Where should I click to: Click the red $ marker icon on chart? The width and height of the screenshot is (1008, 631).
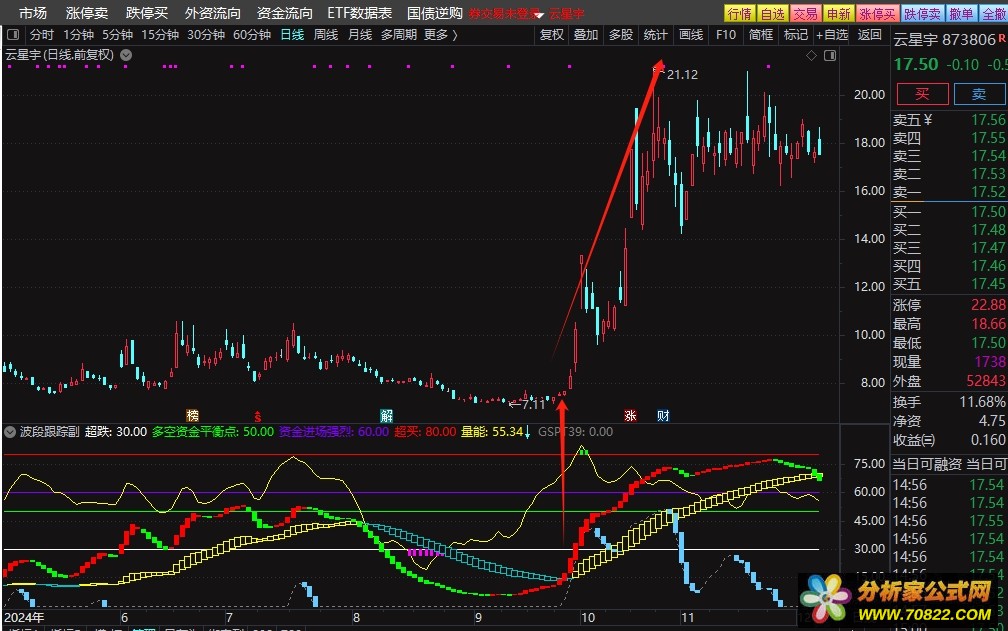click(258, 416)
